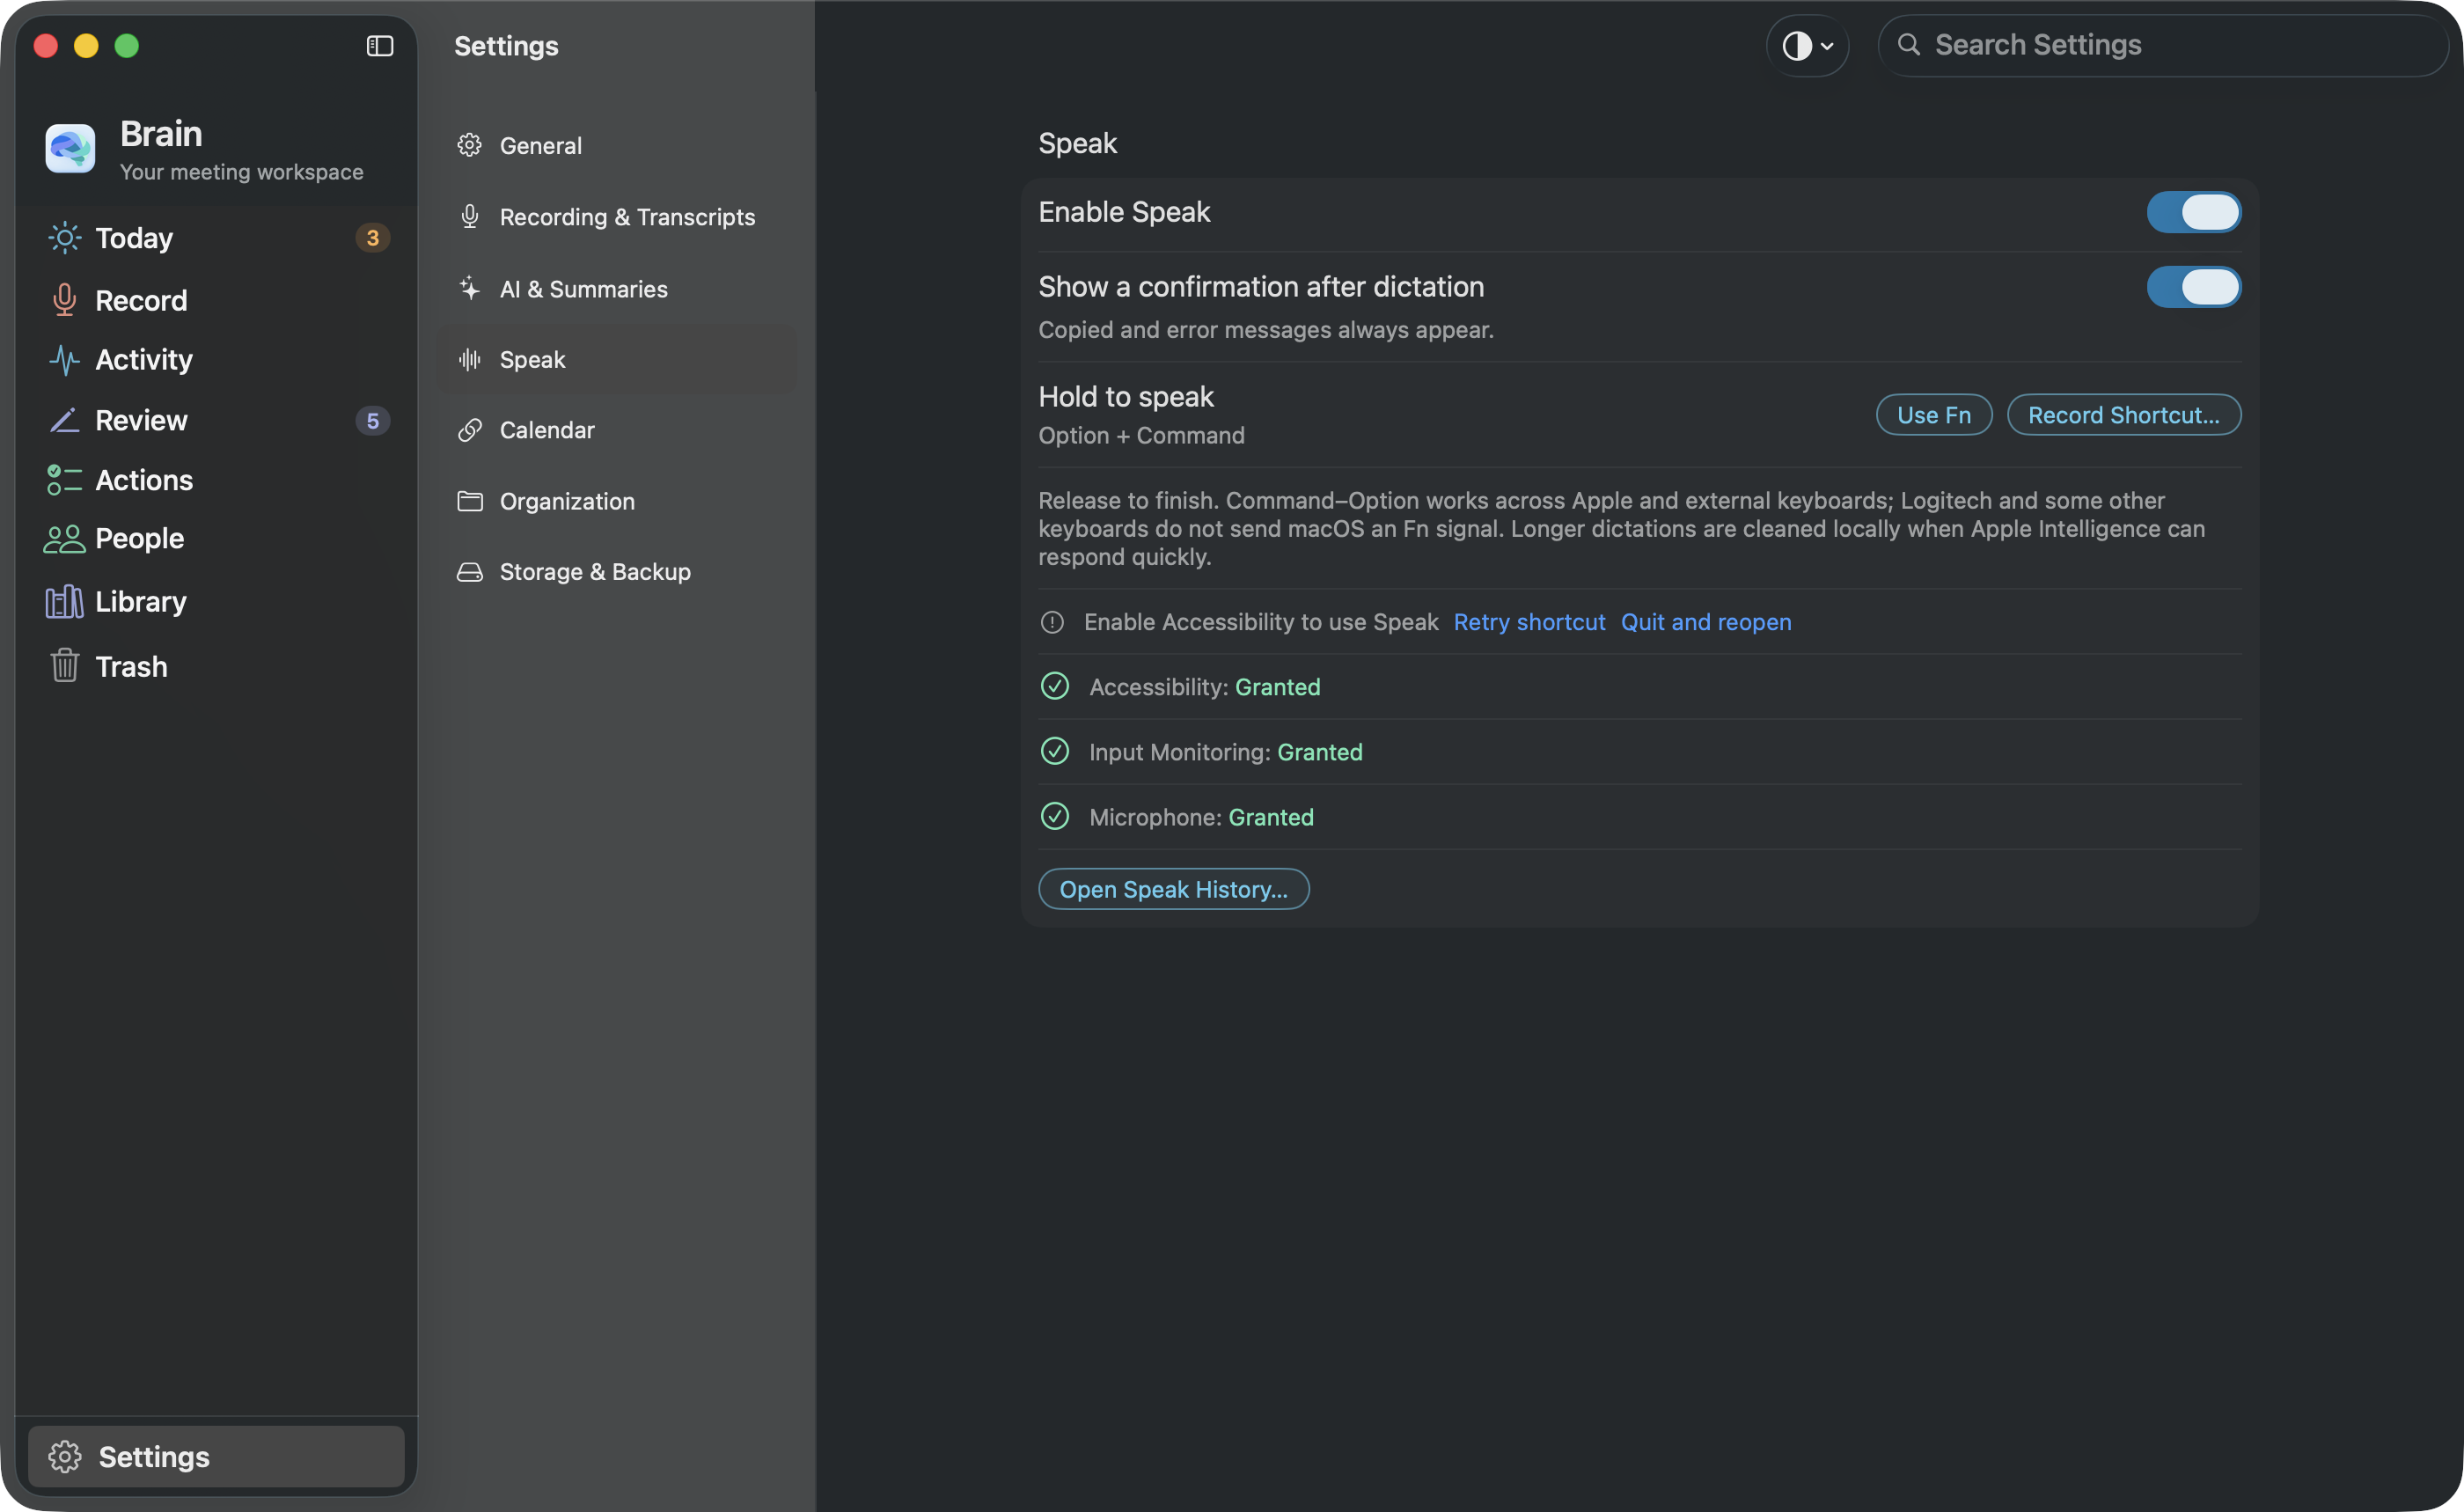Open Recording & Transcripts settings

pyautogui.click(x=616, y=217)
